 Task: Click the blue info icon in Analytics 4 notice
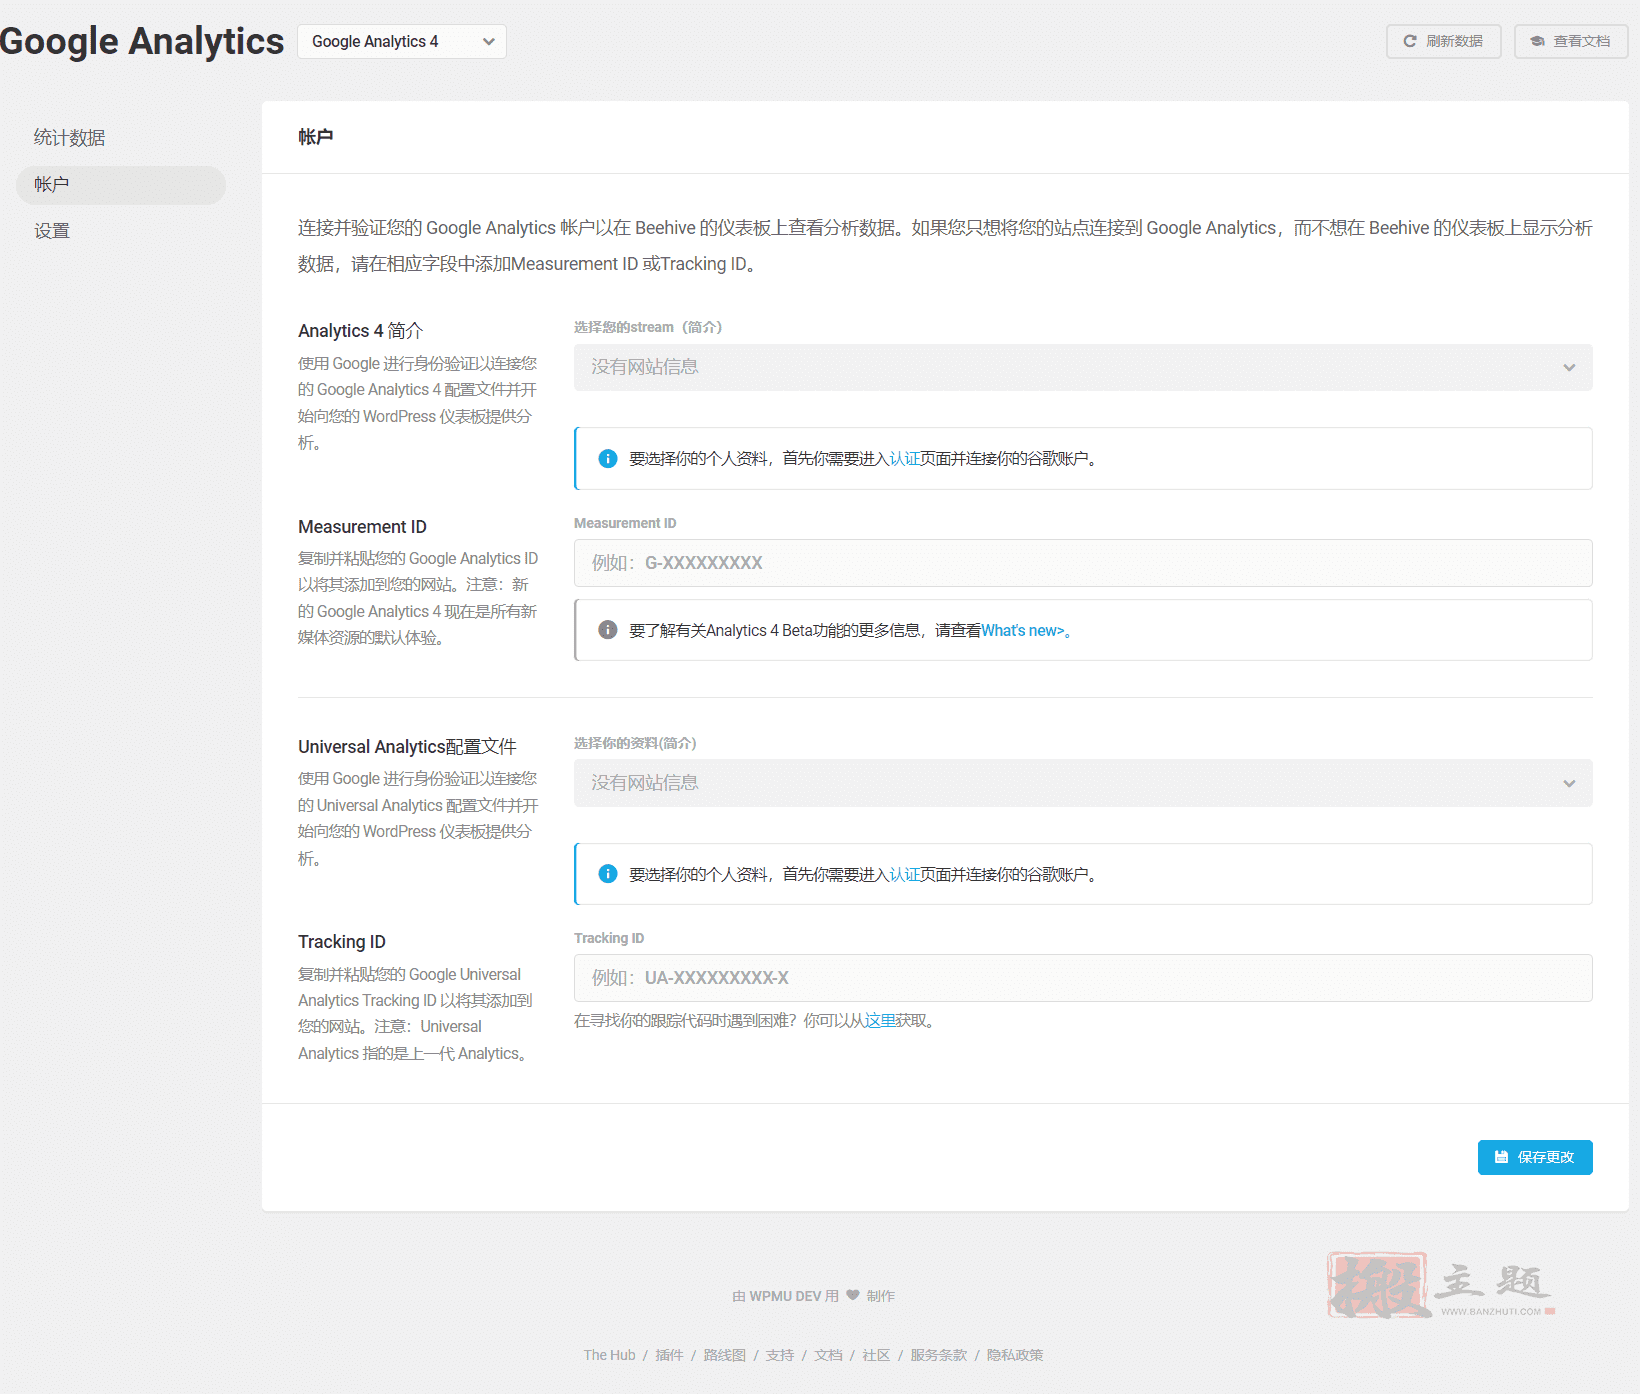[x=607, y=459]
